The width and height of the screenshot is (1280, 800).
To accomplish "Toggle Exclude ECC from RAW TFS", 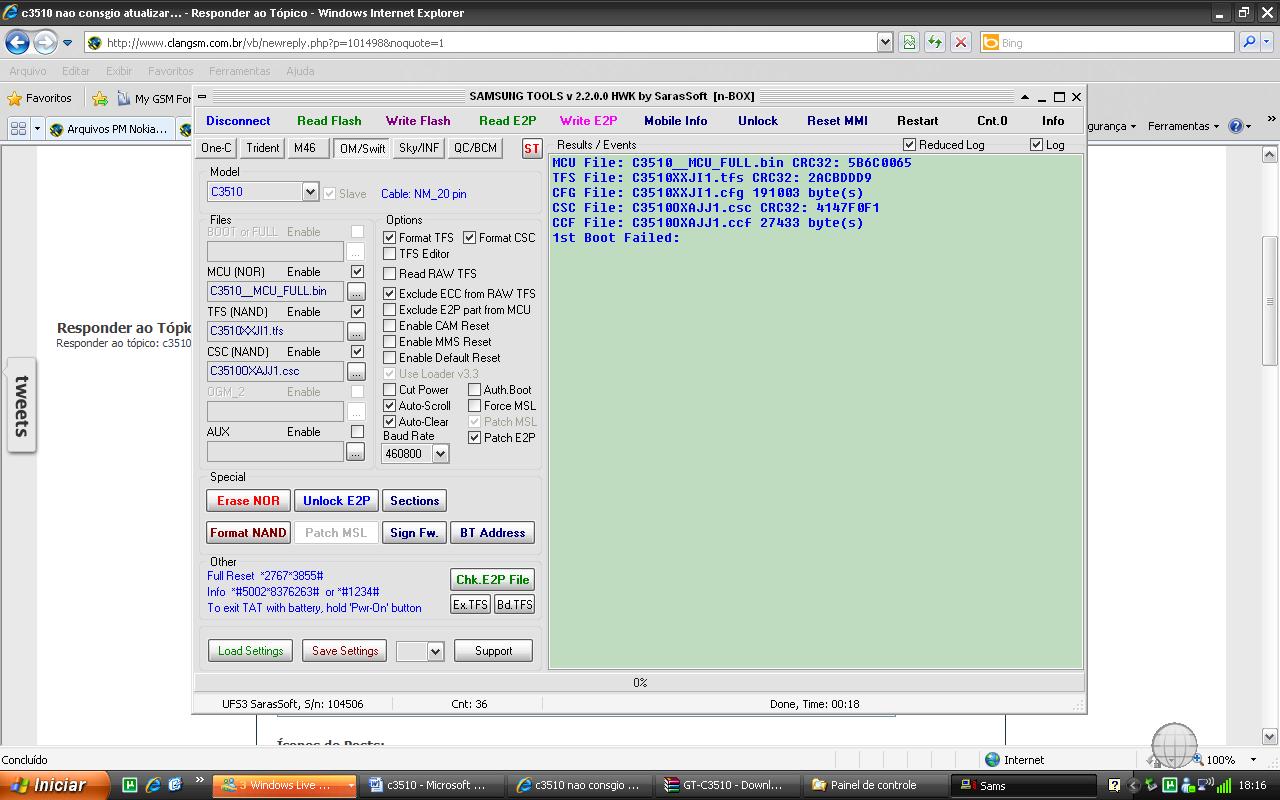I will pyautogui.click(x=390, y=294).
